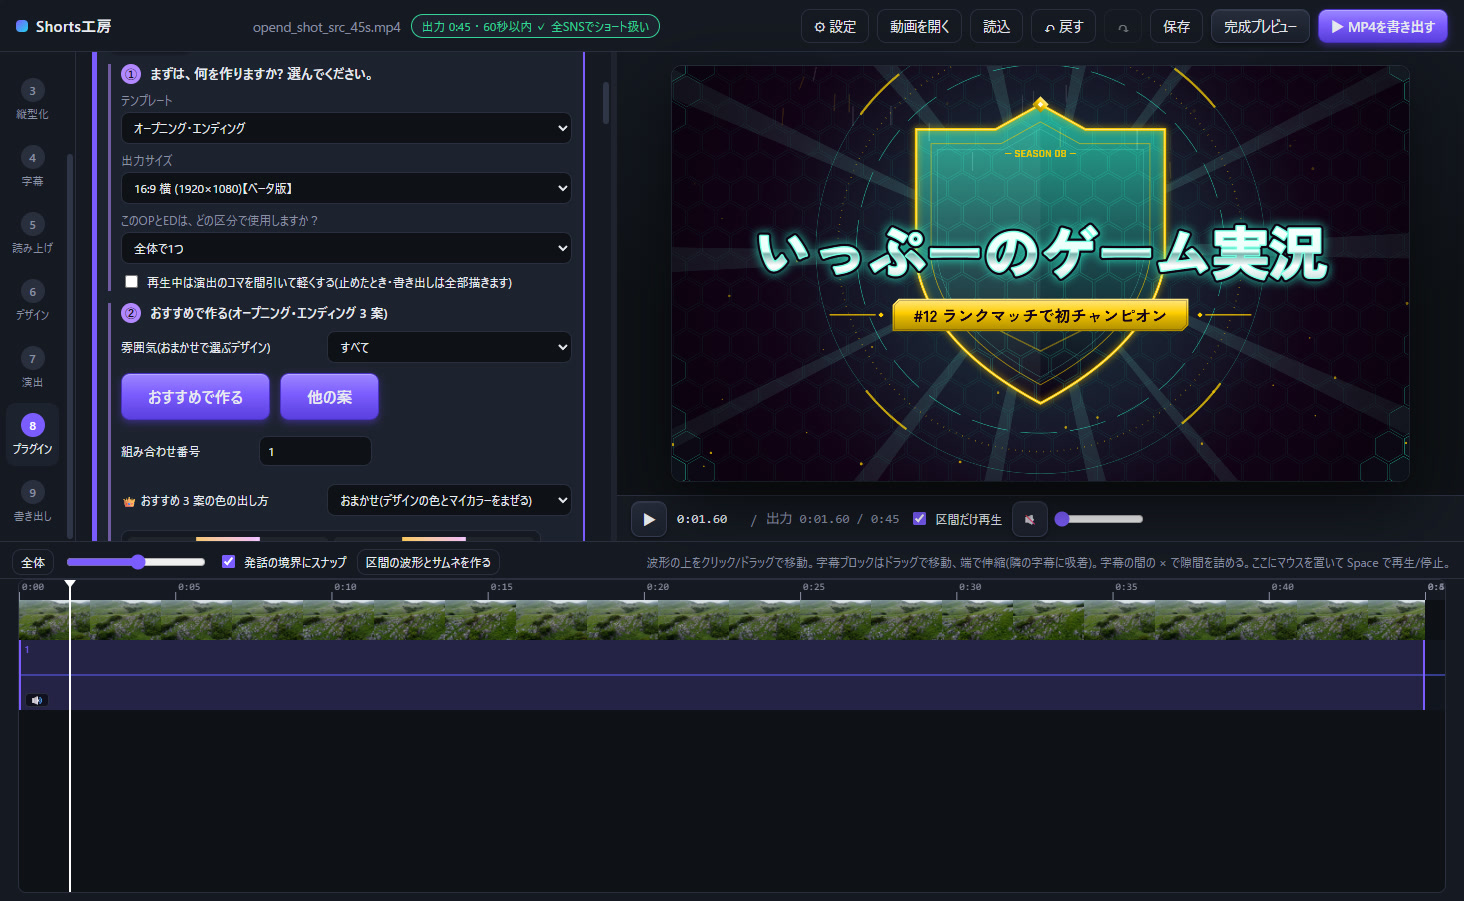Toggle 区間だけ再生 checkbox
Viewport: 1464px width, 901px height.
[919, 519]
